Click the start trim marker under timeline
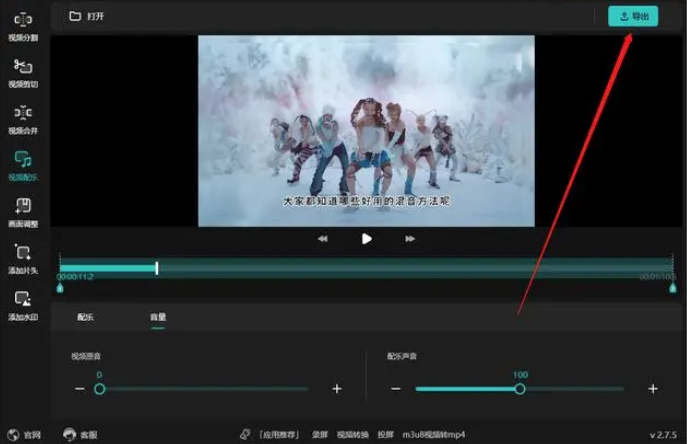 pos(60,288)
